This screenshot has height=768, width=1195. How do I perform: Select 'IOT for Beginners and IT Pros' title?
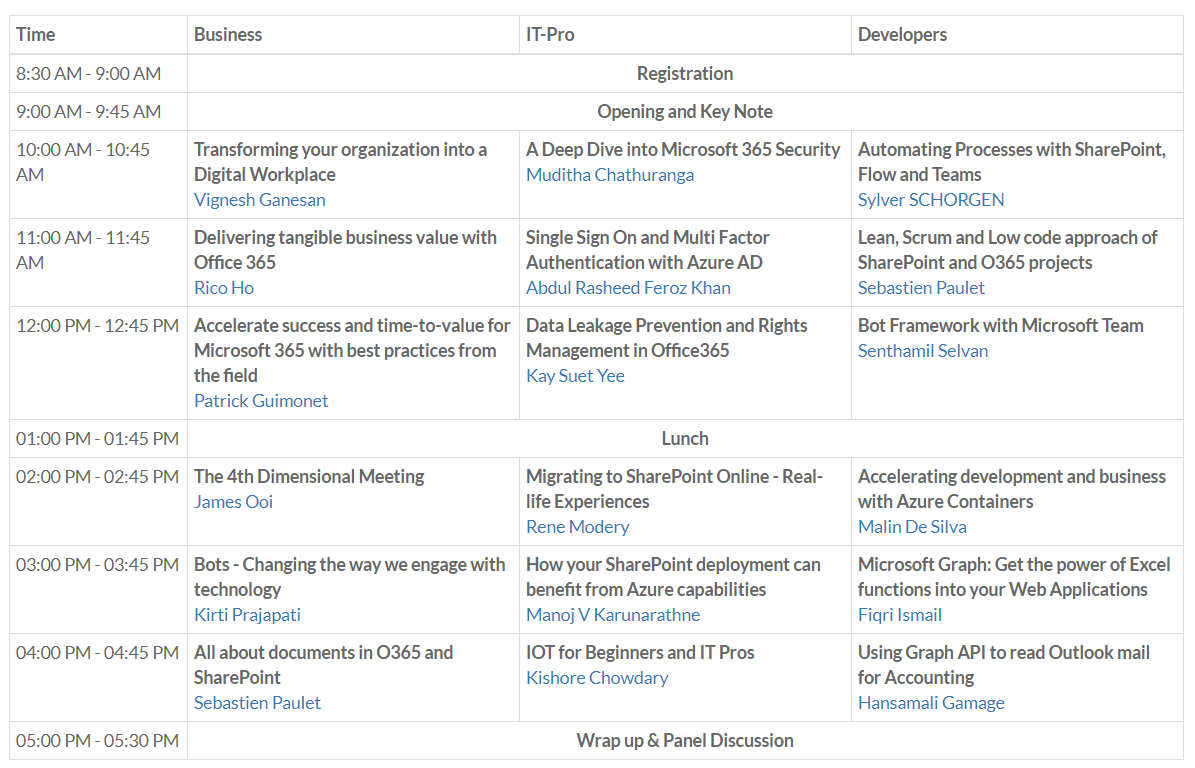click(x=640, y=652)
